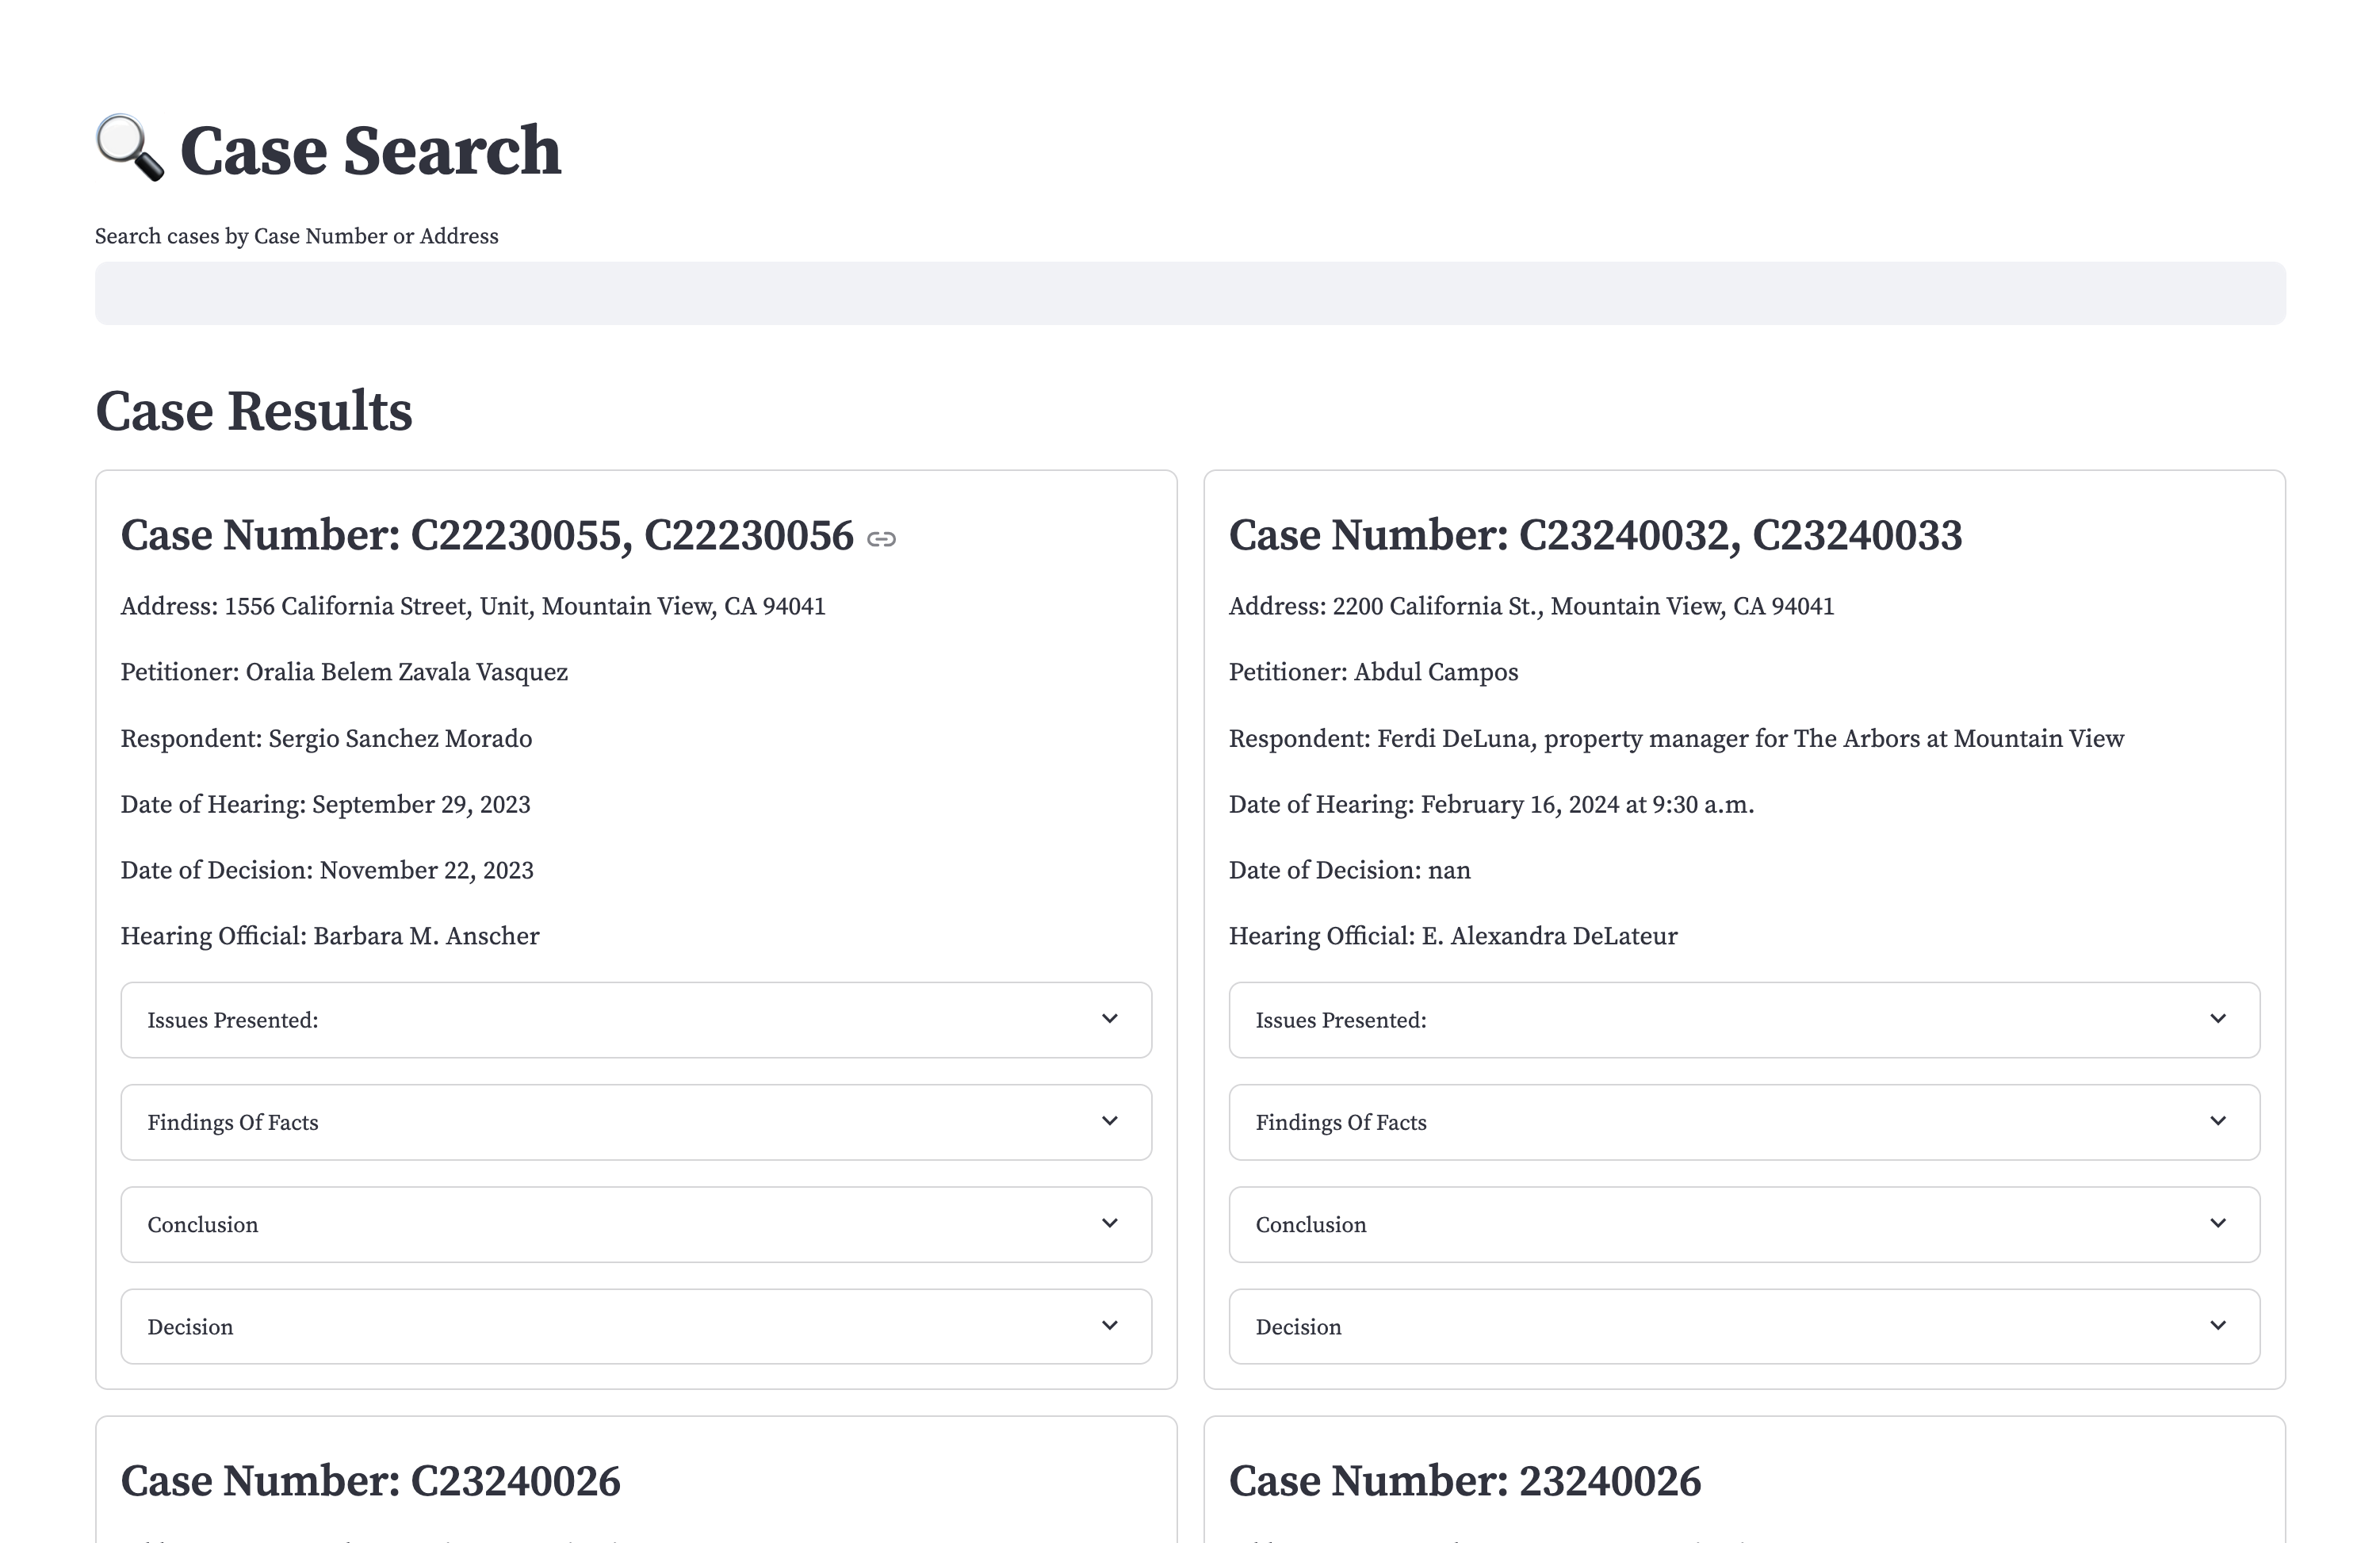
Task: Click chevron arrow on C22230055 Issues Presented
Action: click(x=1109, y=1019)
